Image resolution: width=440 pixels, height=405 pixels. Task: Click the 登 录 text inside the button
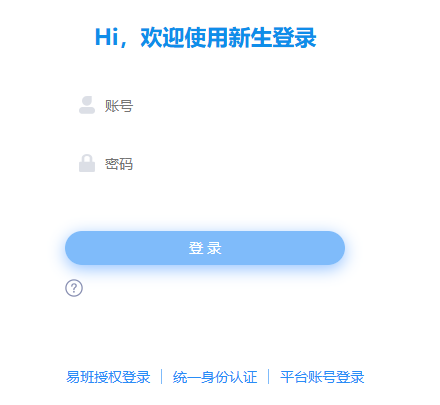[x=205, y=248]
